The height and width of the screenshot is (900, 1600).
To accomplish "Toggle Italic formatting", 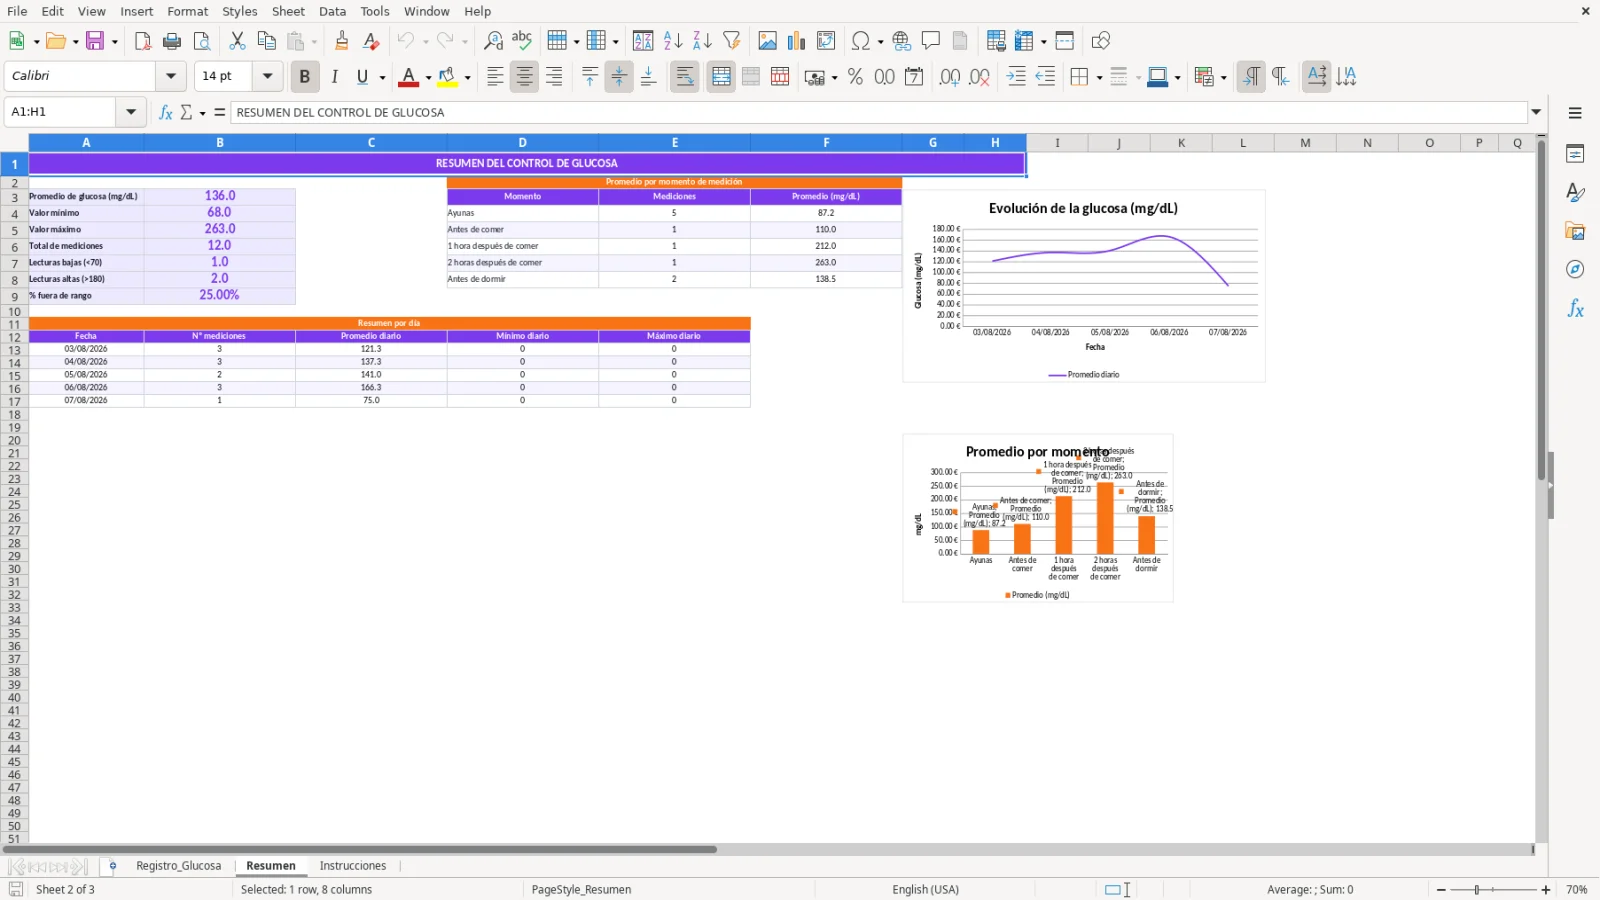I will click(334, 77).
